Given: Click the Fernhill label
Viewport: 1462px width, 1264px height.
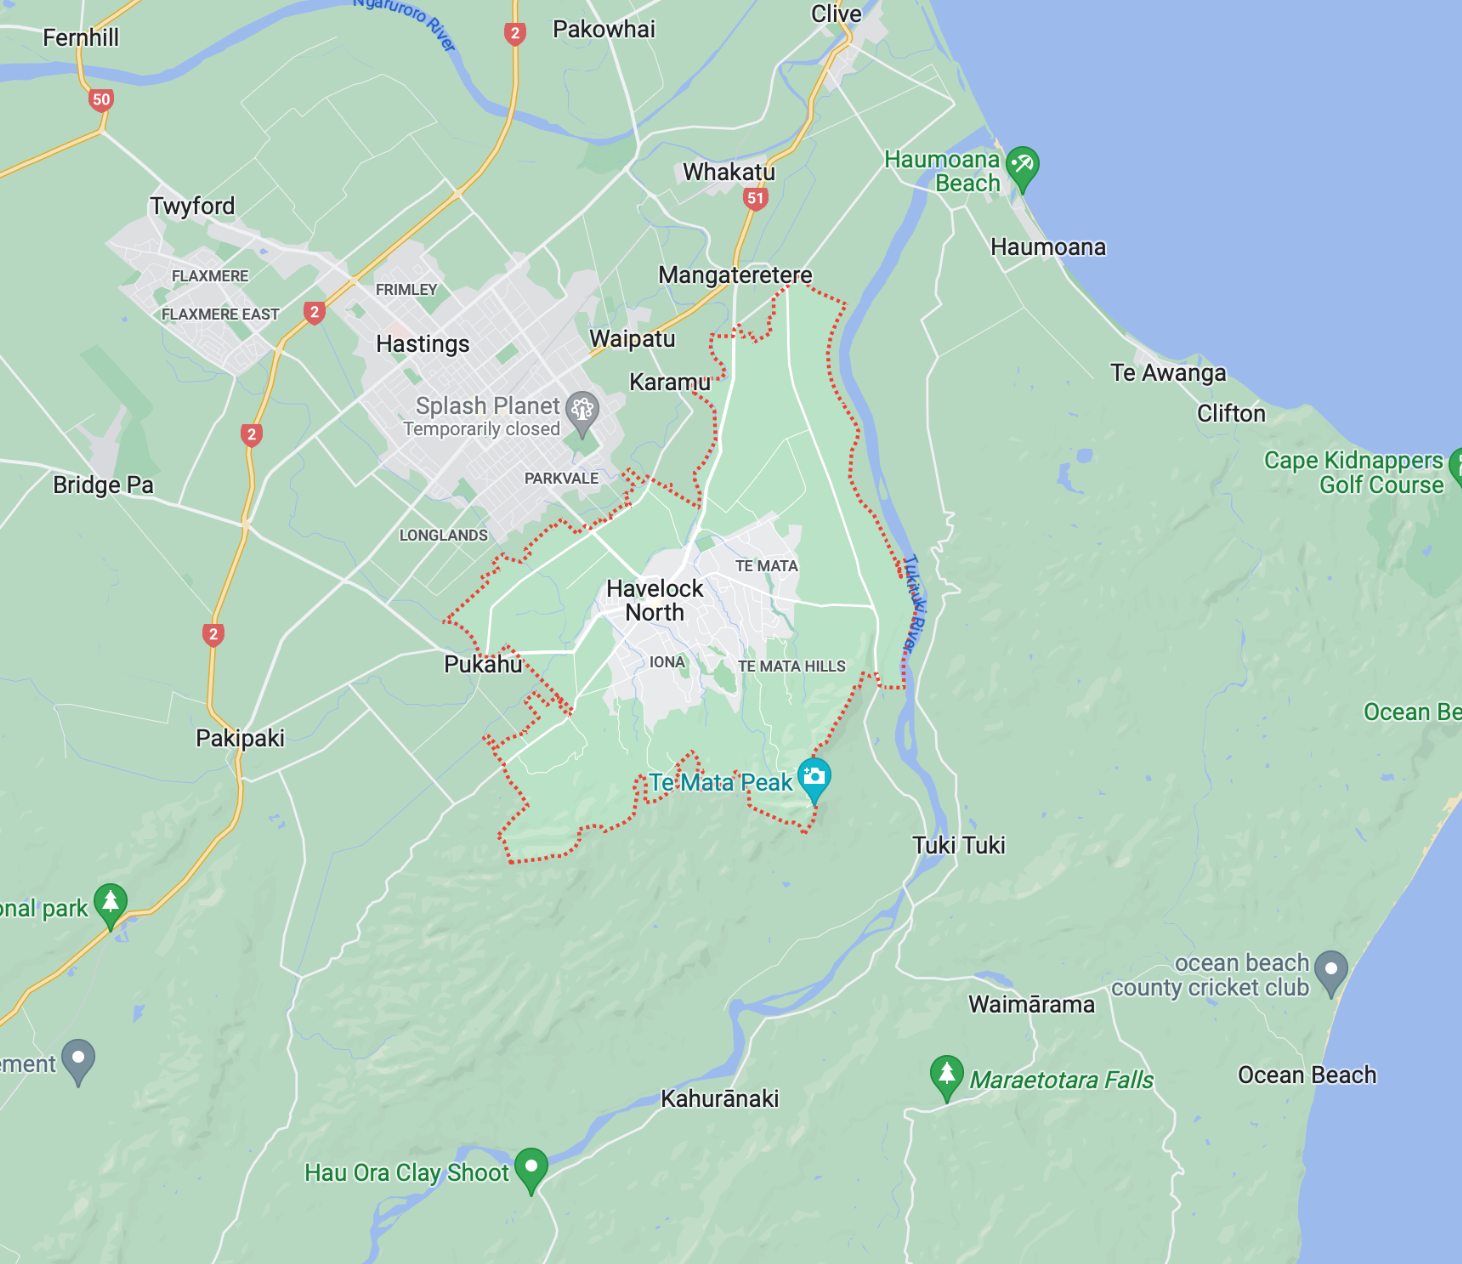Looking at the screenshot, I should tap(81, 38).
